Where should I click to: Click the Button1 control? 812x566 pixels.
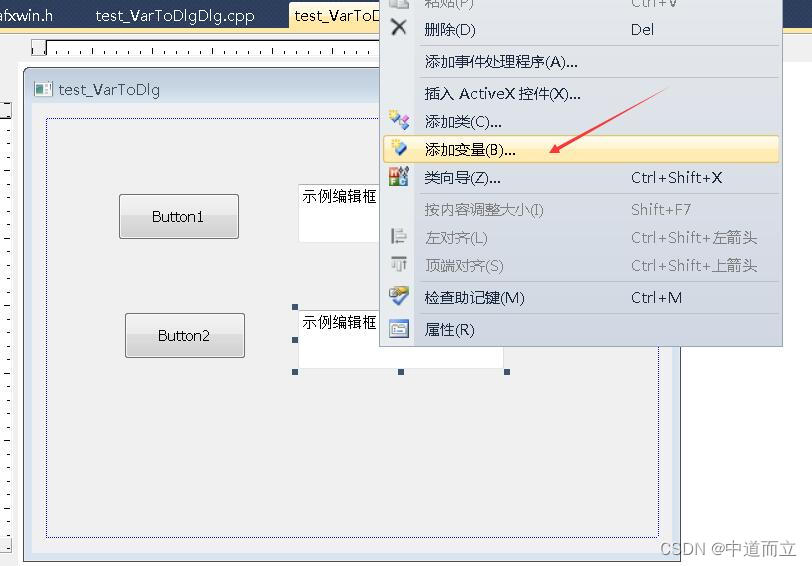tap(179, 216)
